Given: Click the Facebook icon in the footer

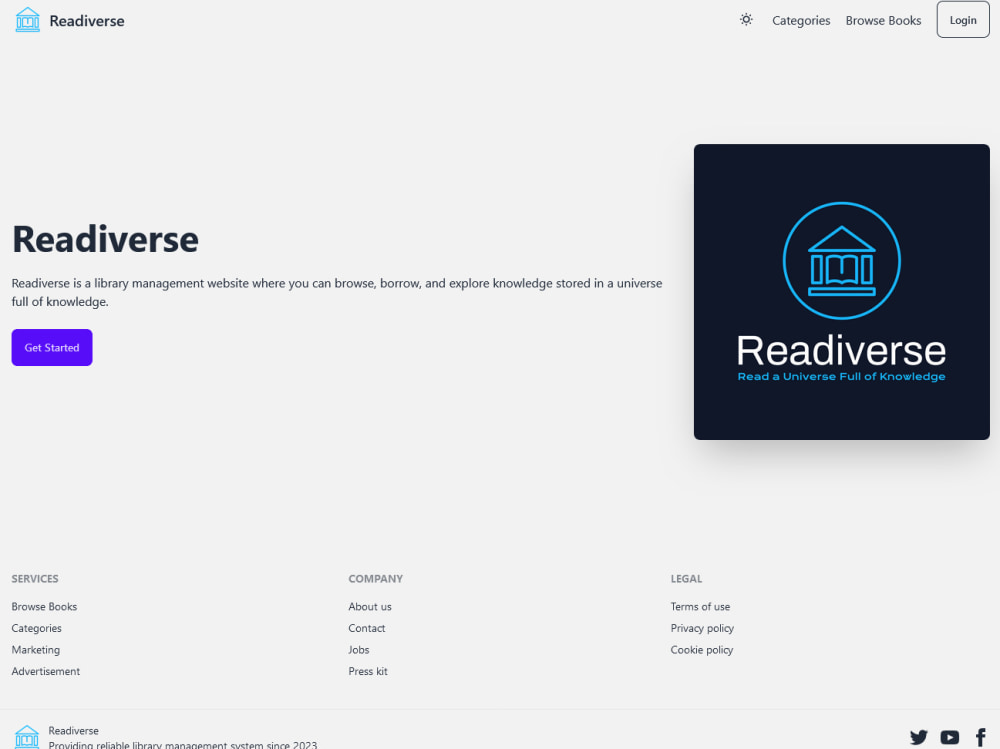Looking at the screenshot, I should tap(981, 736).
